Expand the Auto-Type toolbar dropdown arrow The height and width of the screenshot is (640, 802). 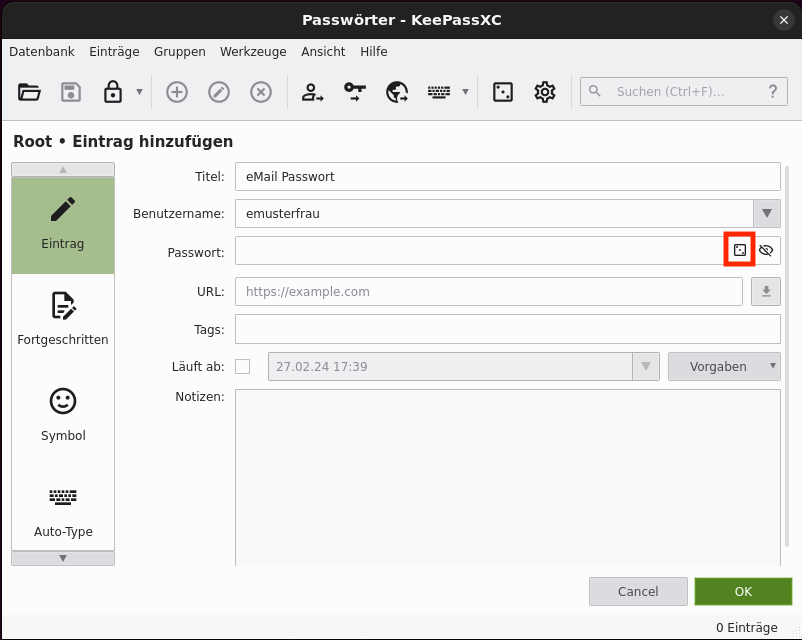465,92
